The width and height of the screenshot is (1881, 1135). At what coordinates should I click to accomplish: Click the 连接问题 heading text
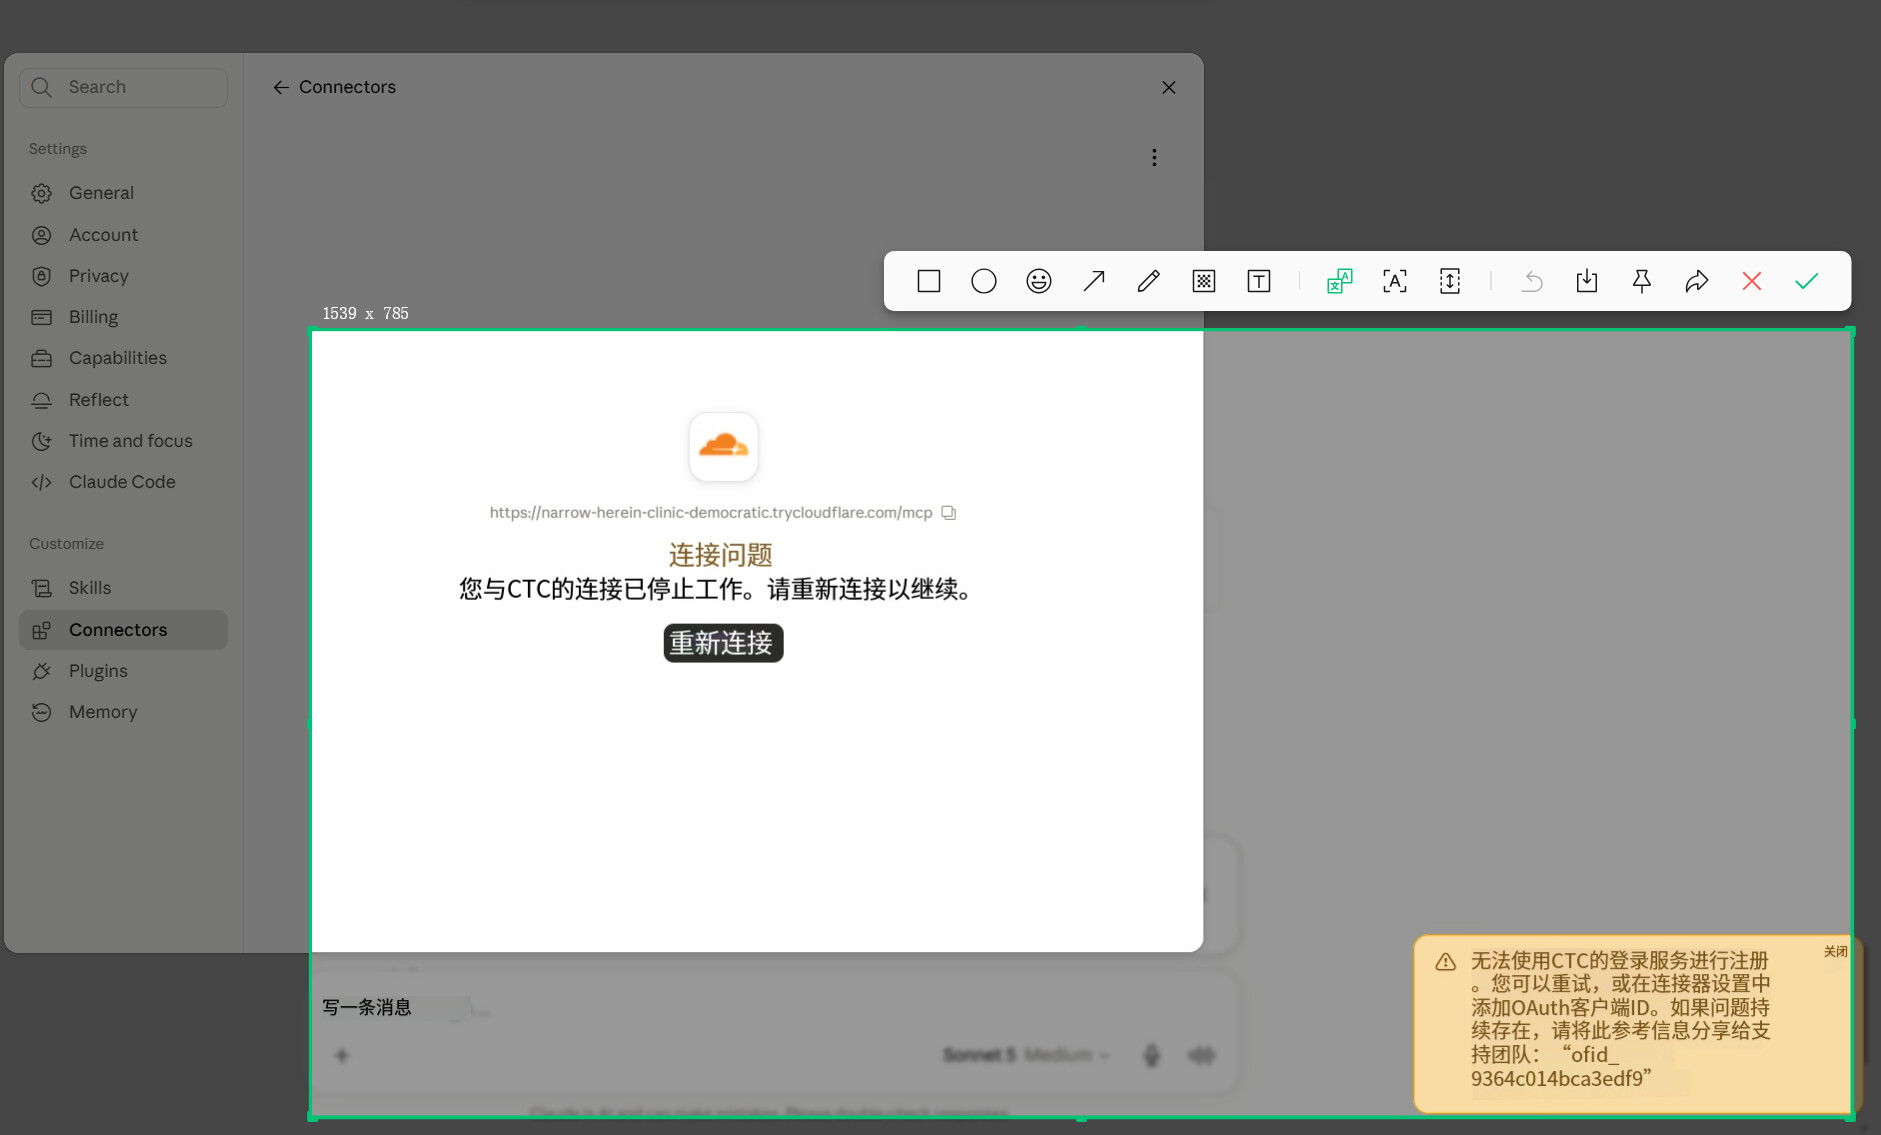click(x=721, y=555)
